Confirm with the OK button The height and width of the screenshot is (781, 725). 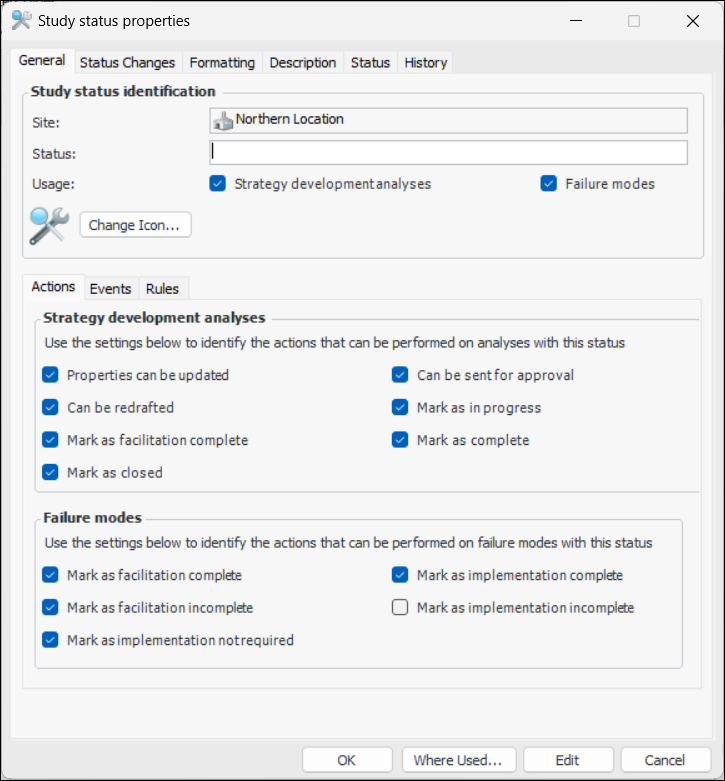click(347, 760)
